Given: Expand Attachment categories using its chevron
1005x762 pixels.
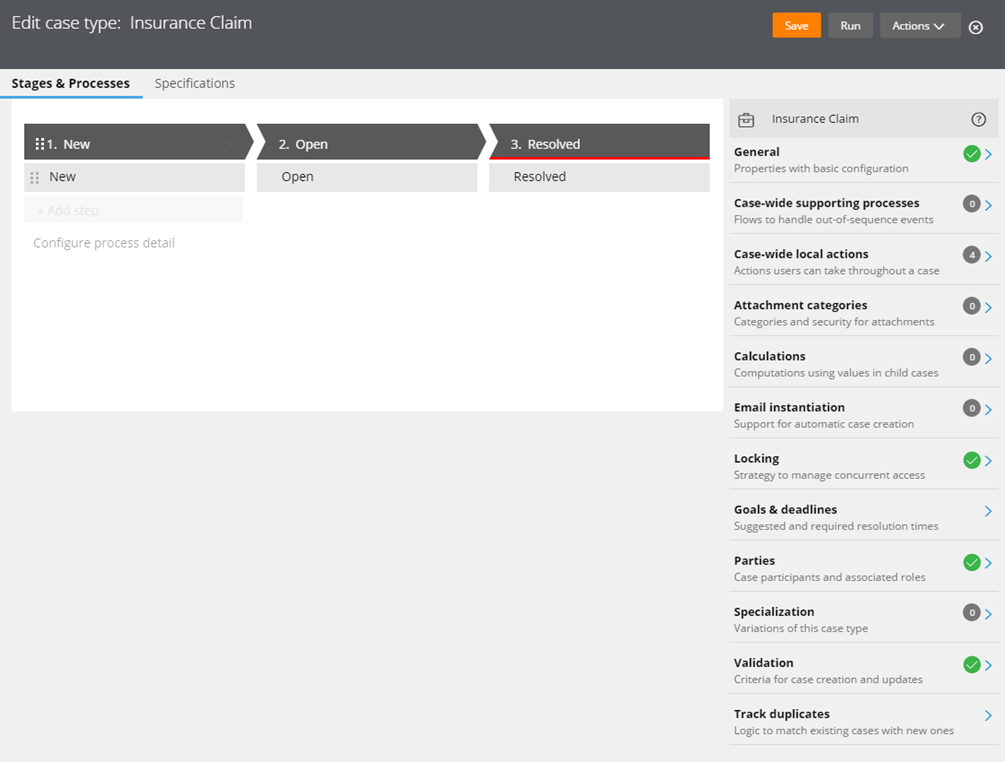Looking at the screenshot, I should pos(988,307).
